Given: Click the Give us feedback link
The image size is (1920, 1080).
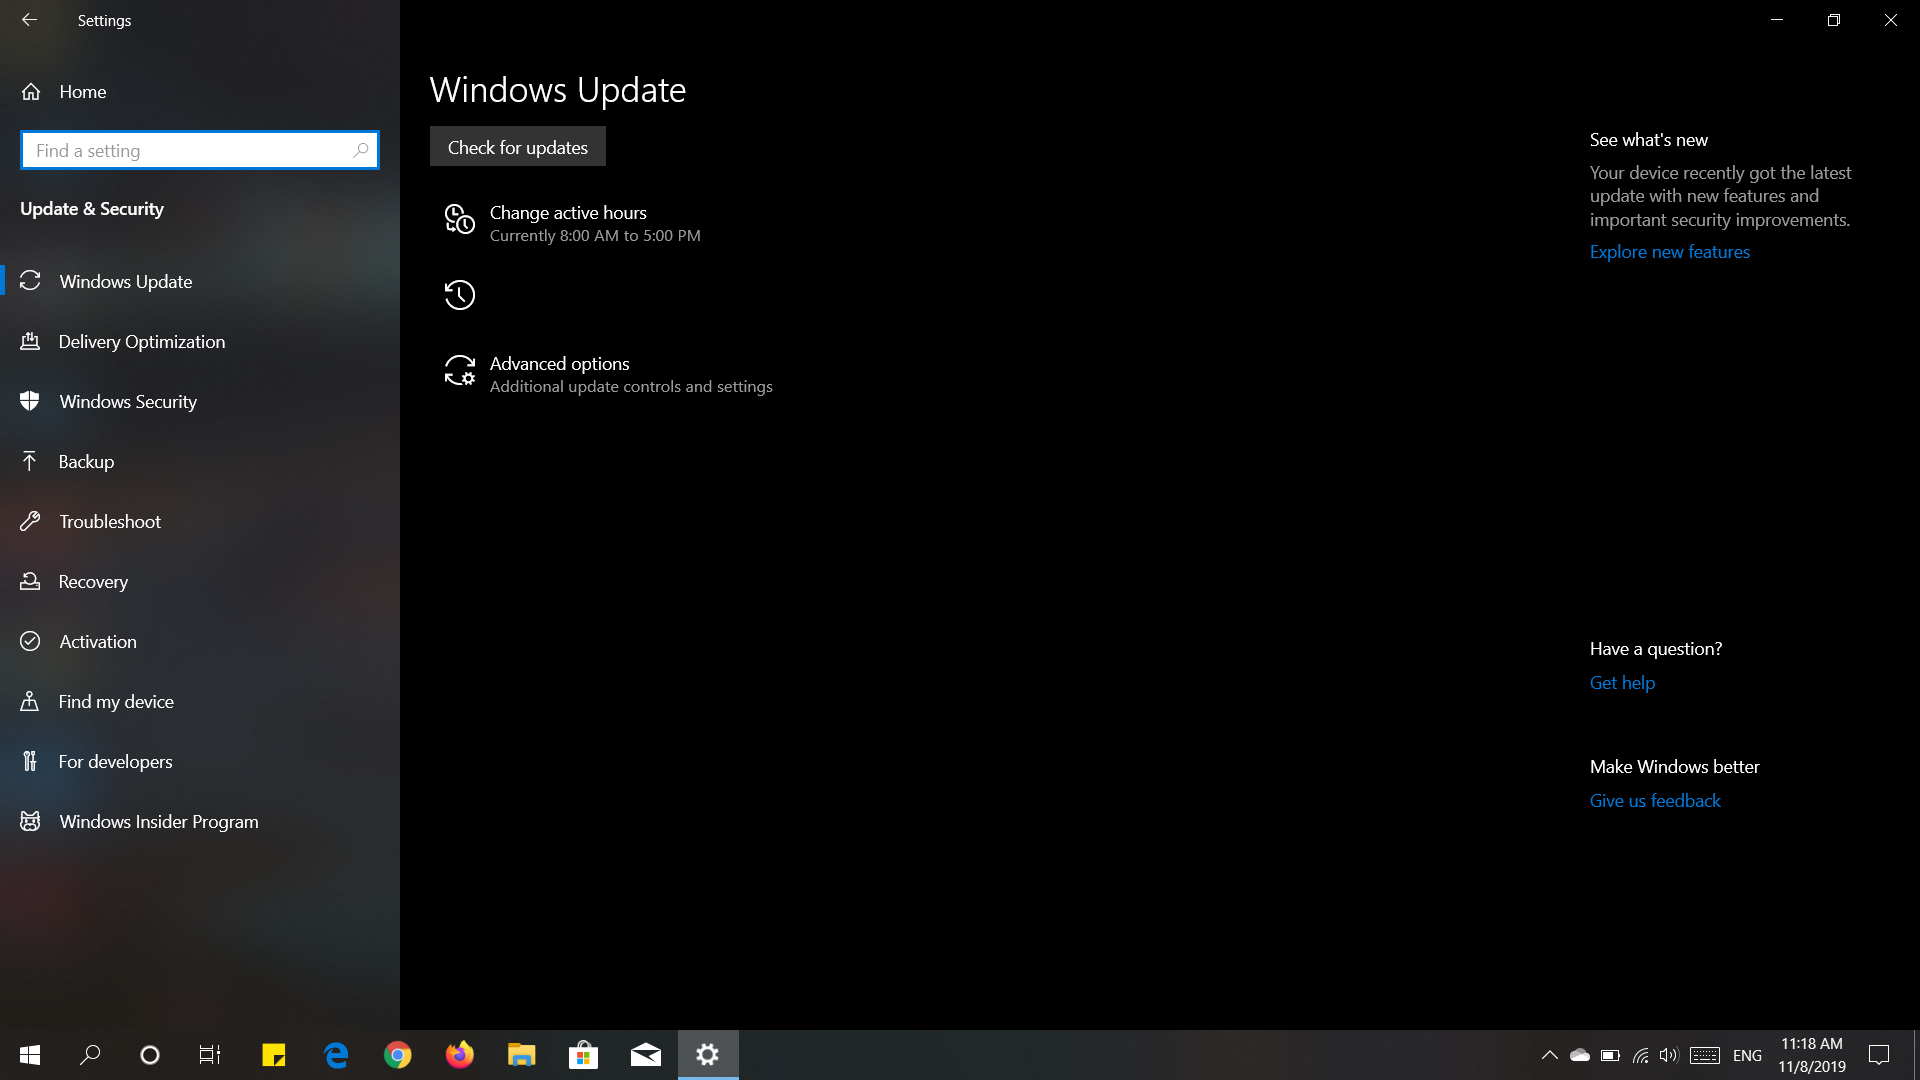Looking at the screenshot, I should coord(1655,801).
